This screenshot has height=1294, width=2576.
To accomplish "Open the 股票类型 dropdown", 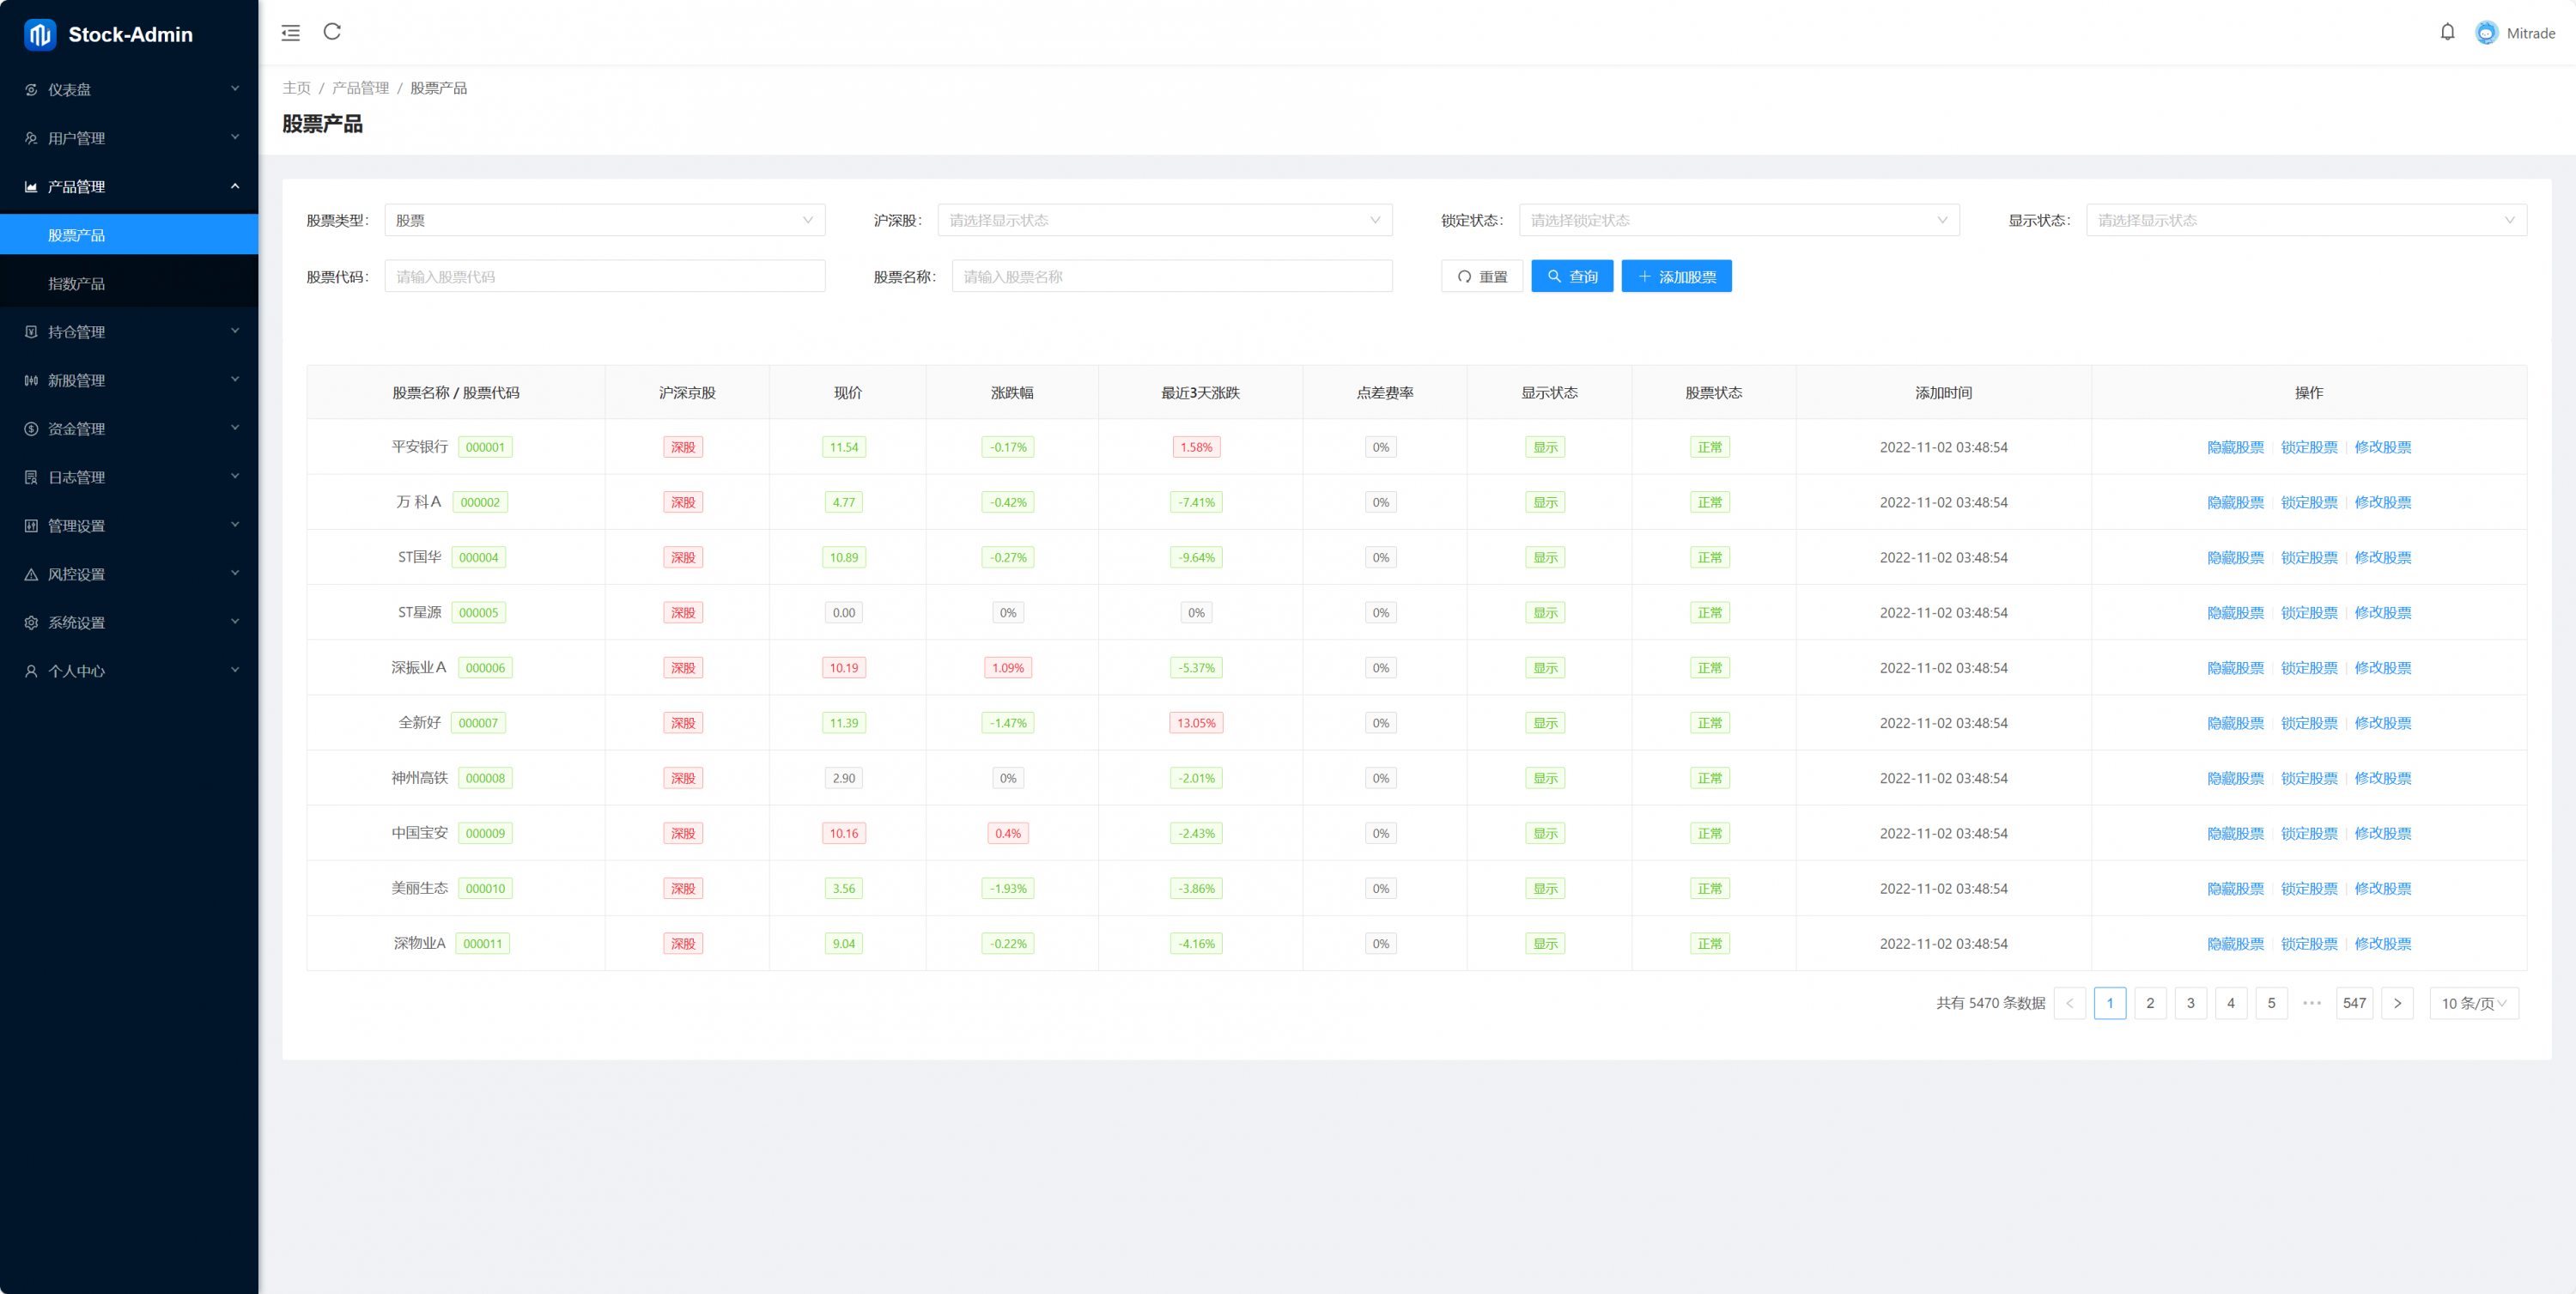I will tap(604, 220).
